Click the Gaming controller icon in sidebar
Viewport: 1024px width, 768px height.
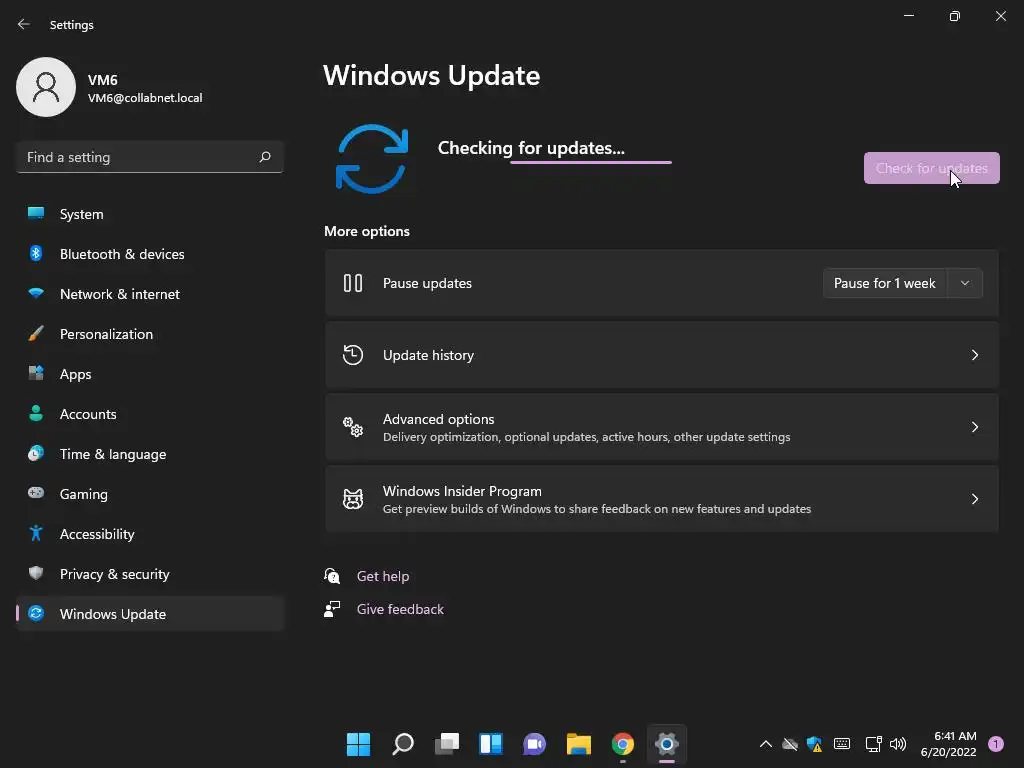click(36, 493)
